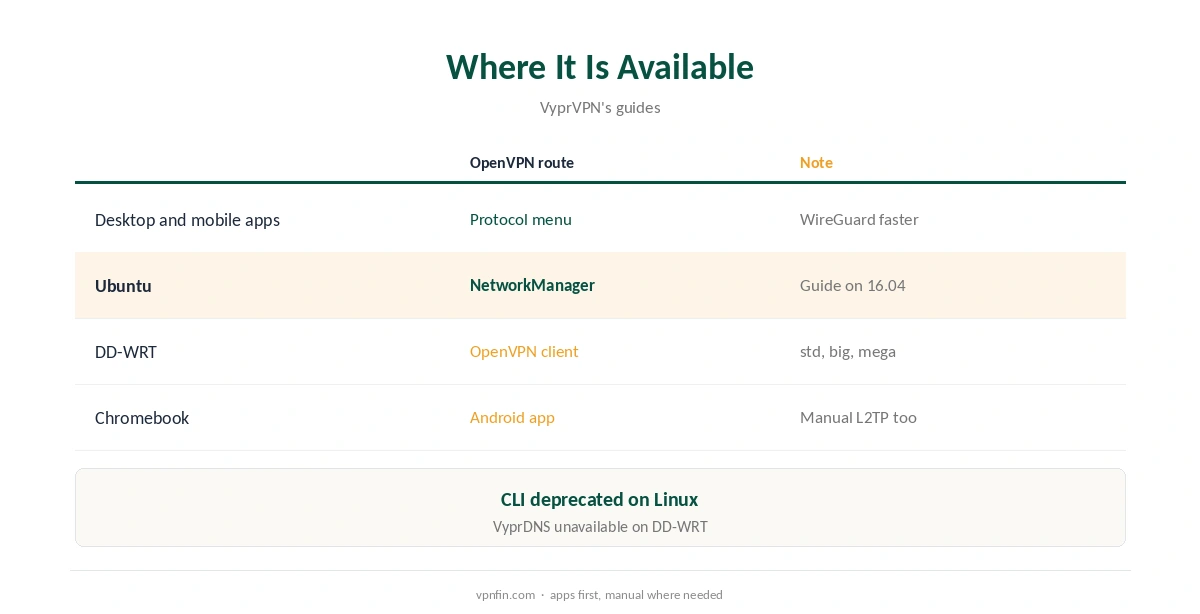Click the 'Android app' cell

pyautogui.click(x=512, y=417)
